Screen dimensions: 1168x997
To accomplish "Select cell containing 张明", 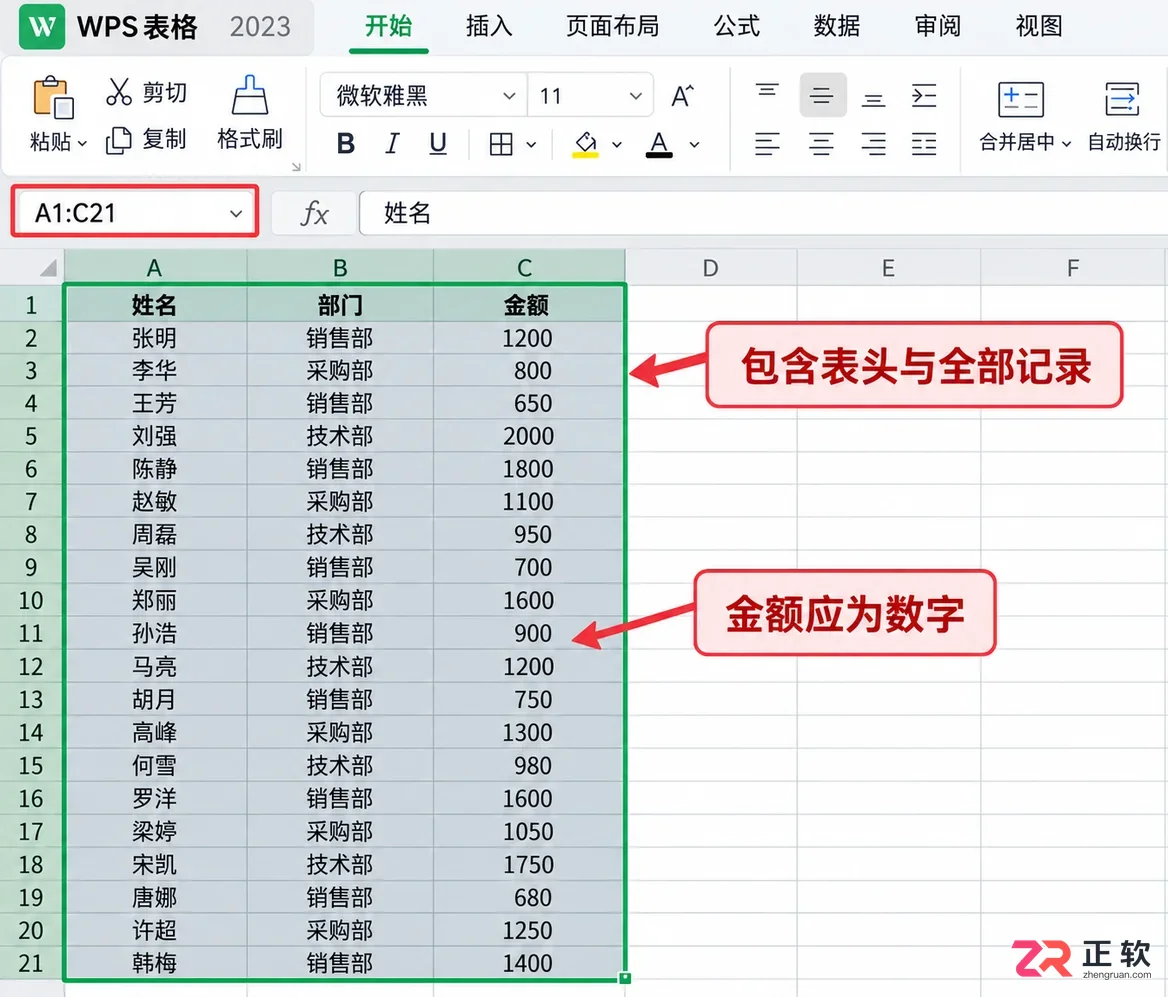I will point(155,338).
